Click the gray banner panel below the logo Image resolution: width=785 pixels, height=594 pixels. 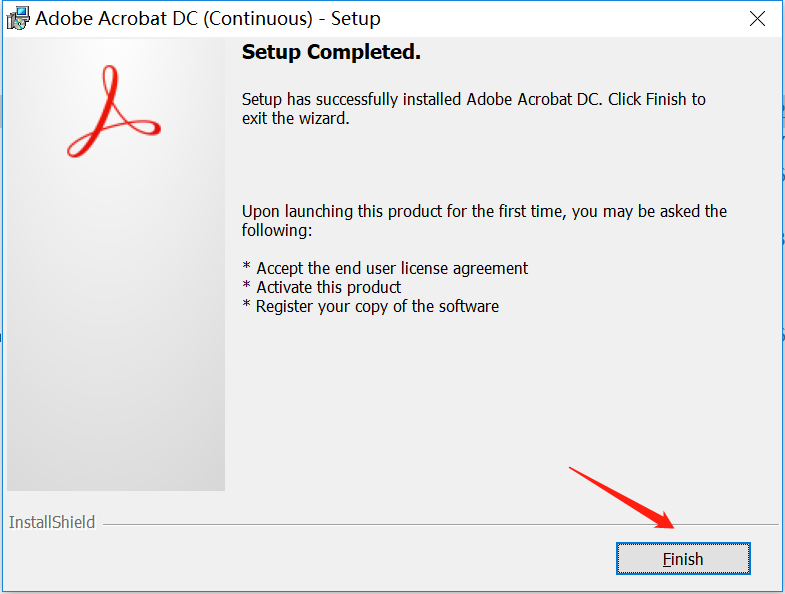click(116, 350)
